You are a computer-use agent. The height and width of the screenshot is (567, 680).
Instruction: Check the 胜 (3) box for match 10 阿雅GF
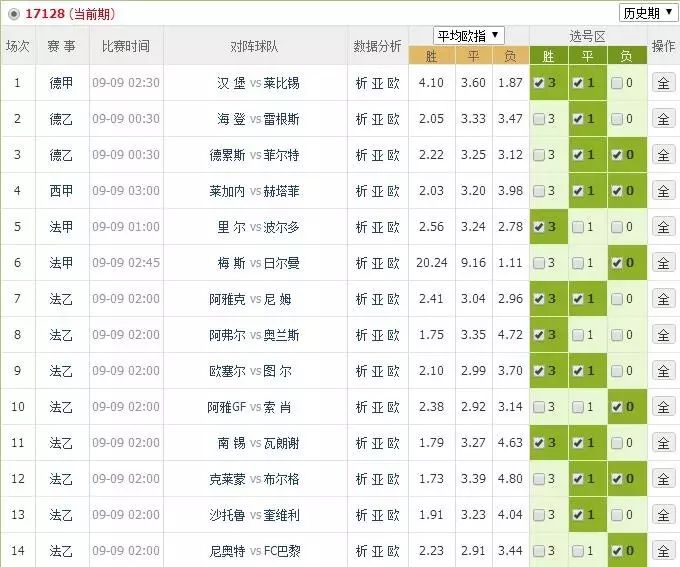tap(539, 407)
